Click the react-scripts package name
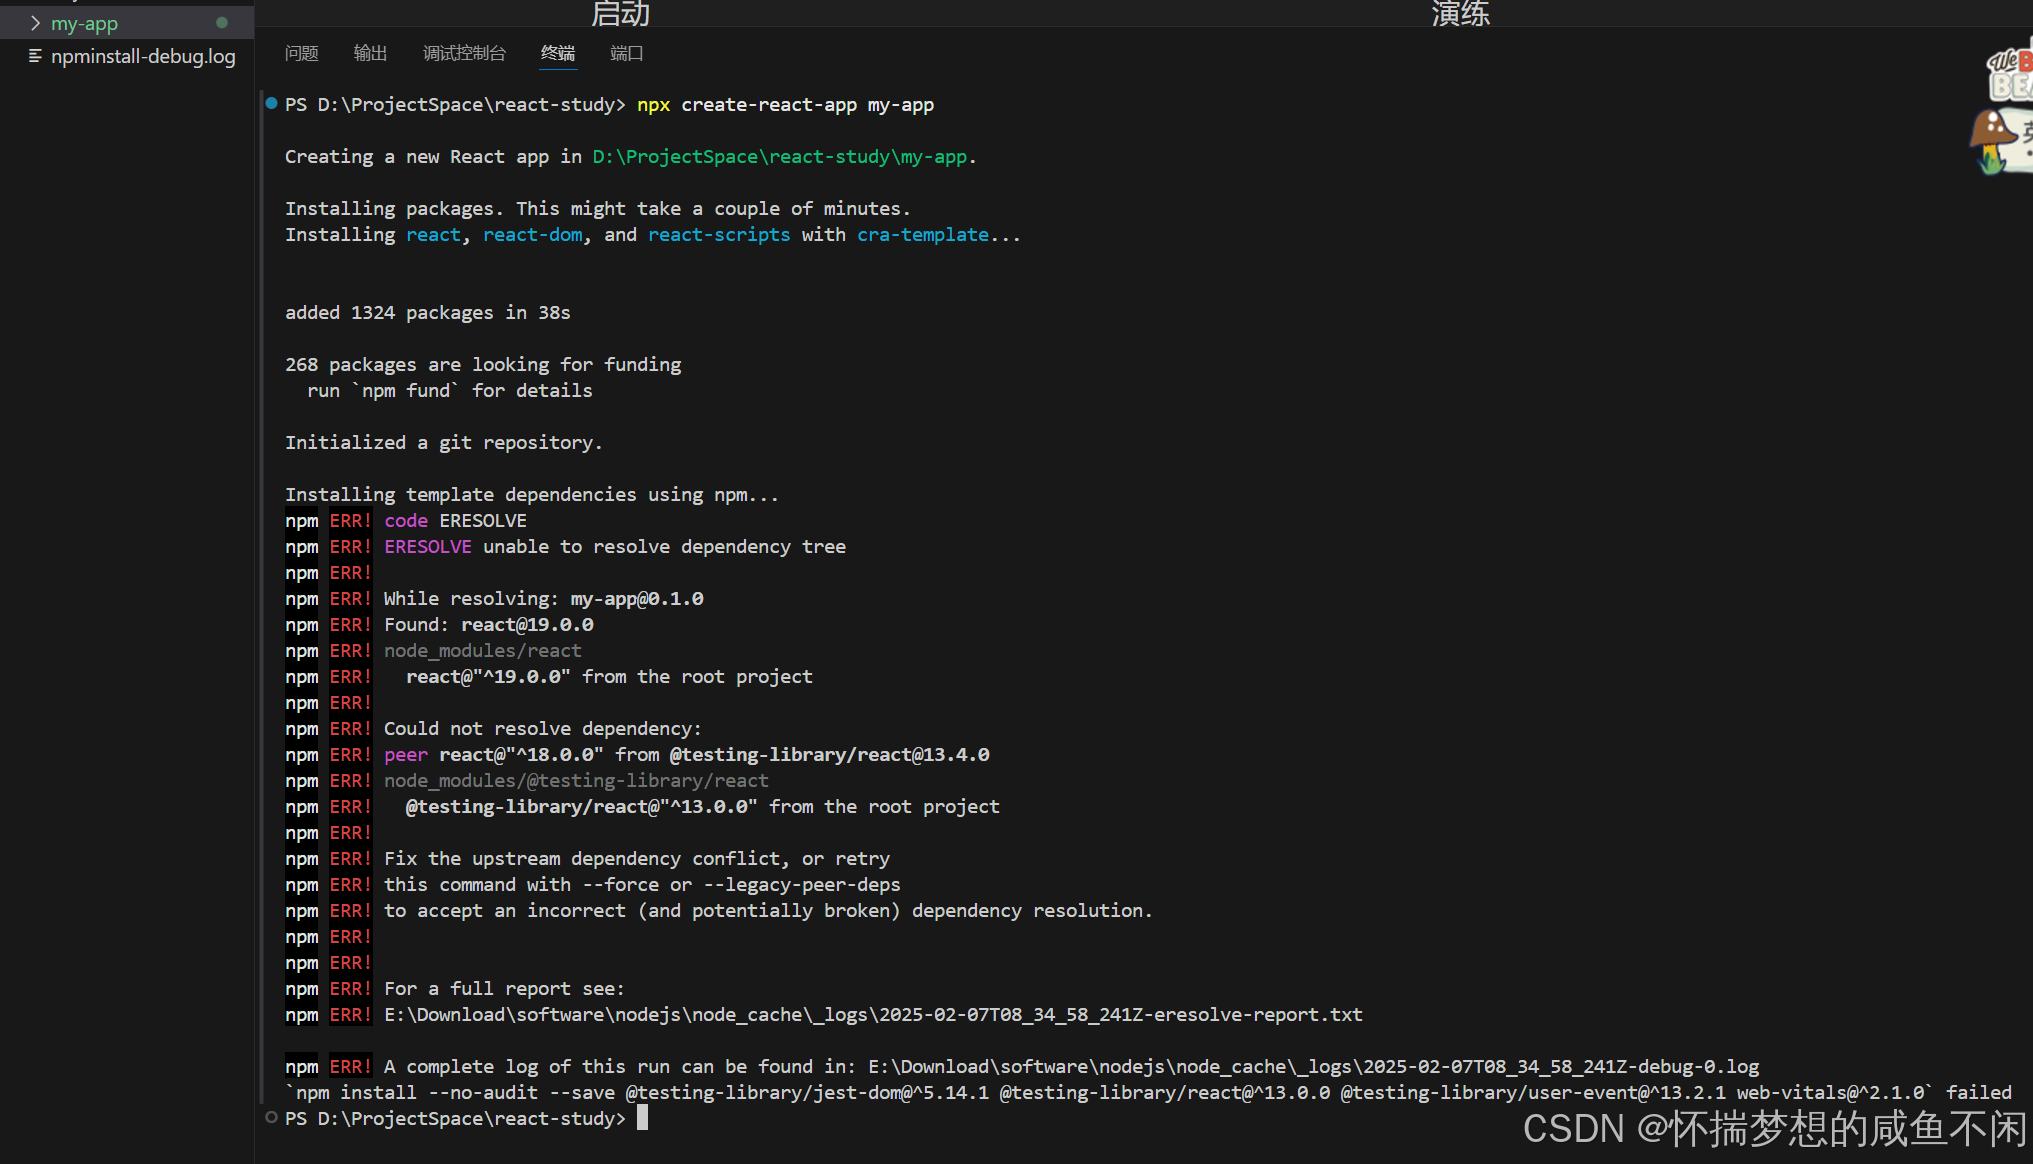This screenshot has width=2033, height=1164. pyautogui.click(x=719, y=235)
